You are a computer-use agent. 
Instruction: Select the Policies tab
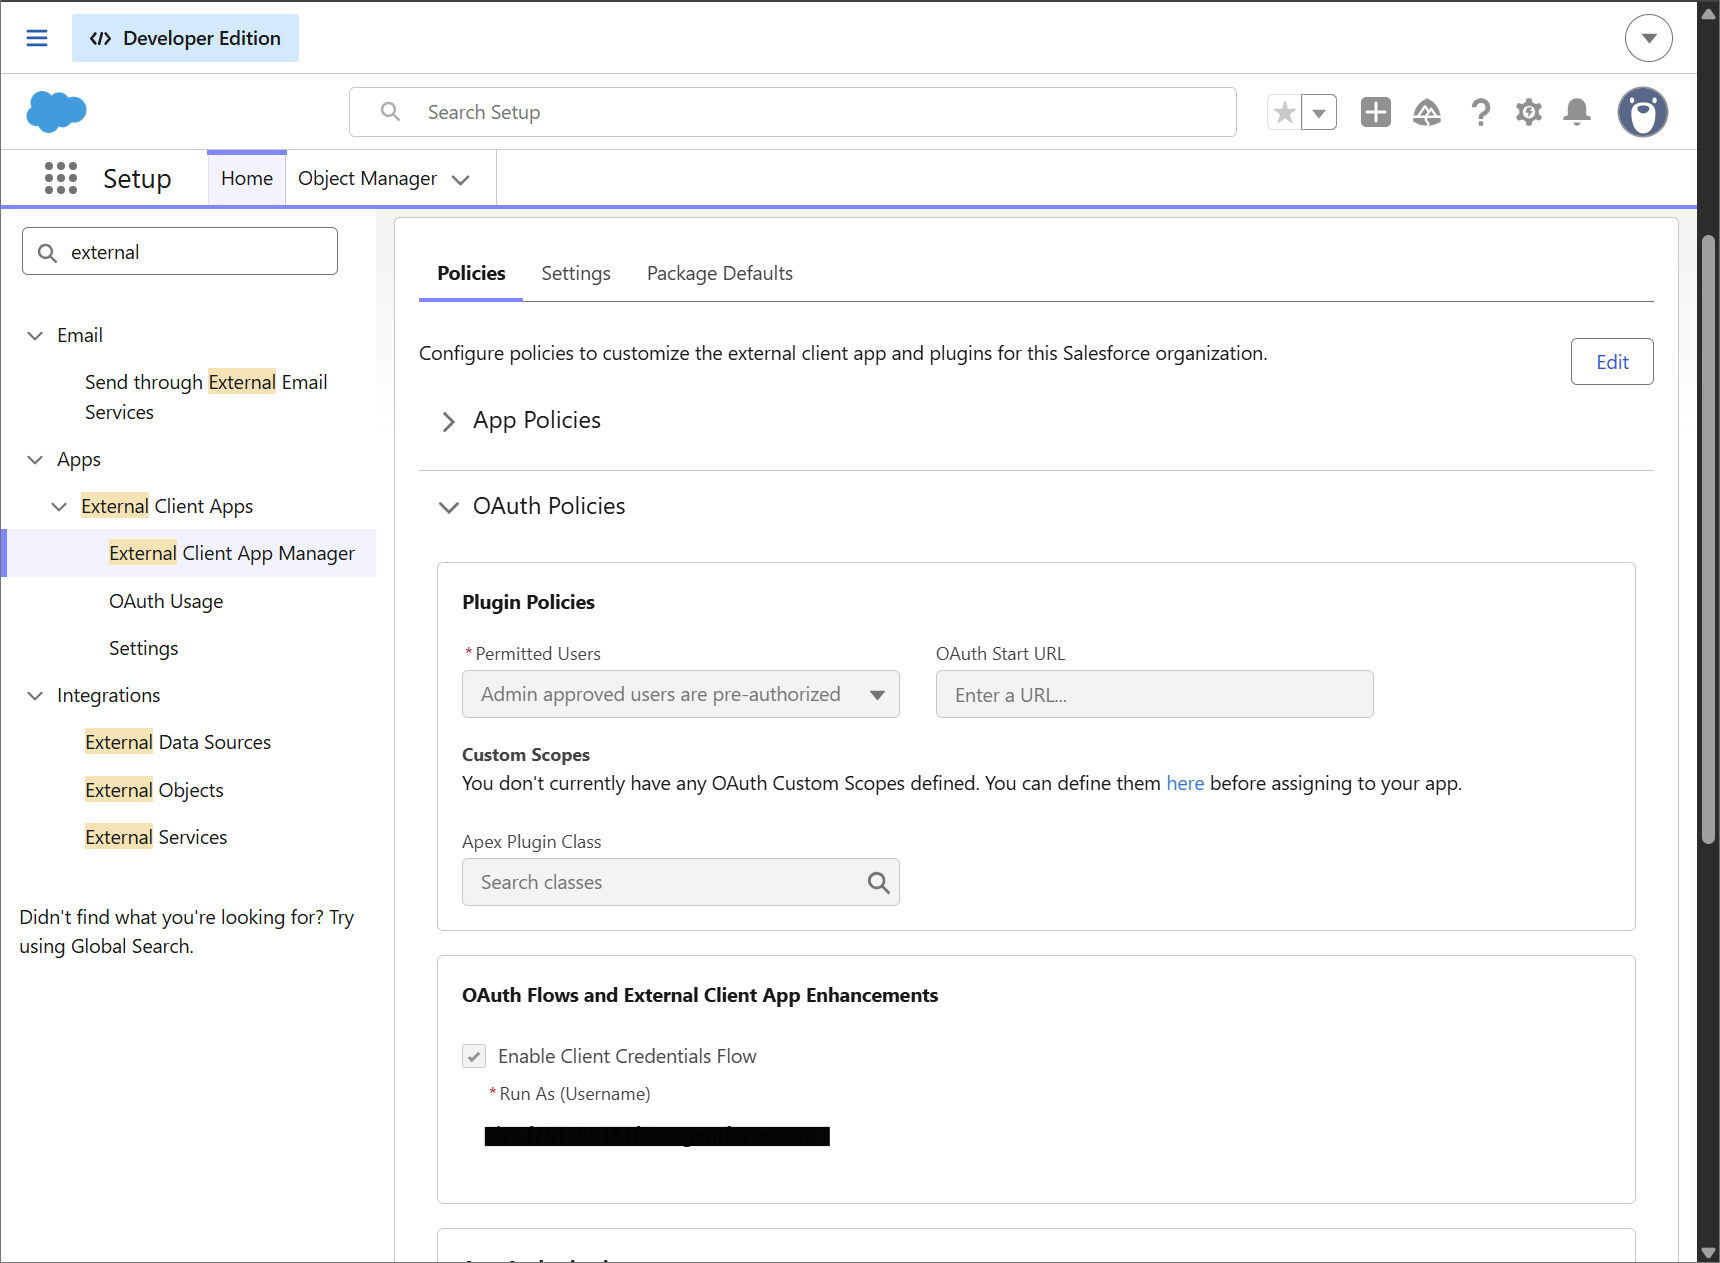click(x=471, y=273)
